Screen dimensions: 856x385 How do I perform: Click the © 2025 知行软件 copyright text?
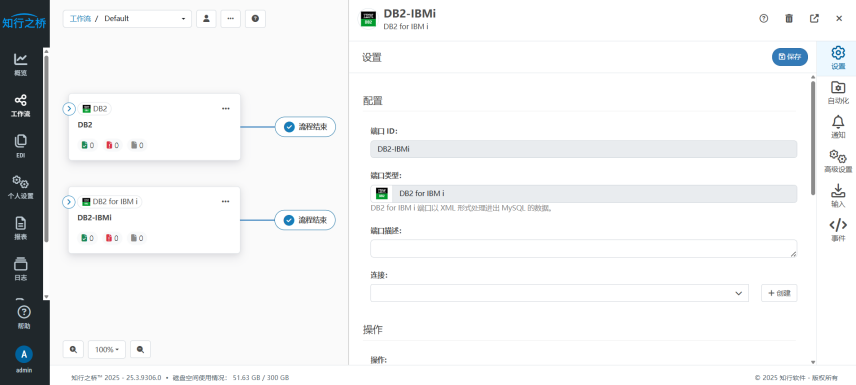796,377
